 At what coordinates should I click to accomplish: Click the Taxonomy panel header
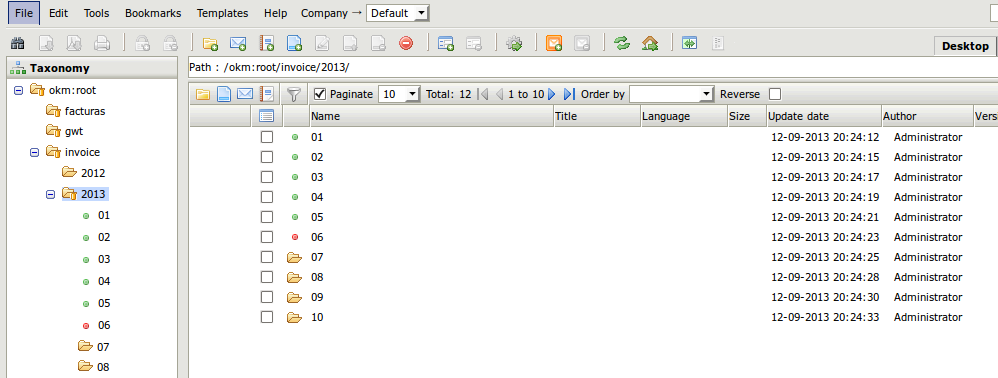tap(92, 68)
